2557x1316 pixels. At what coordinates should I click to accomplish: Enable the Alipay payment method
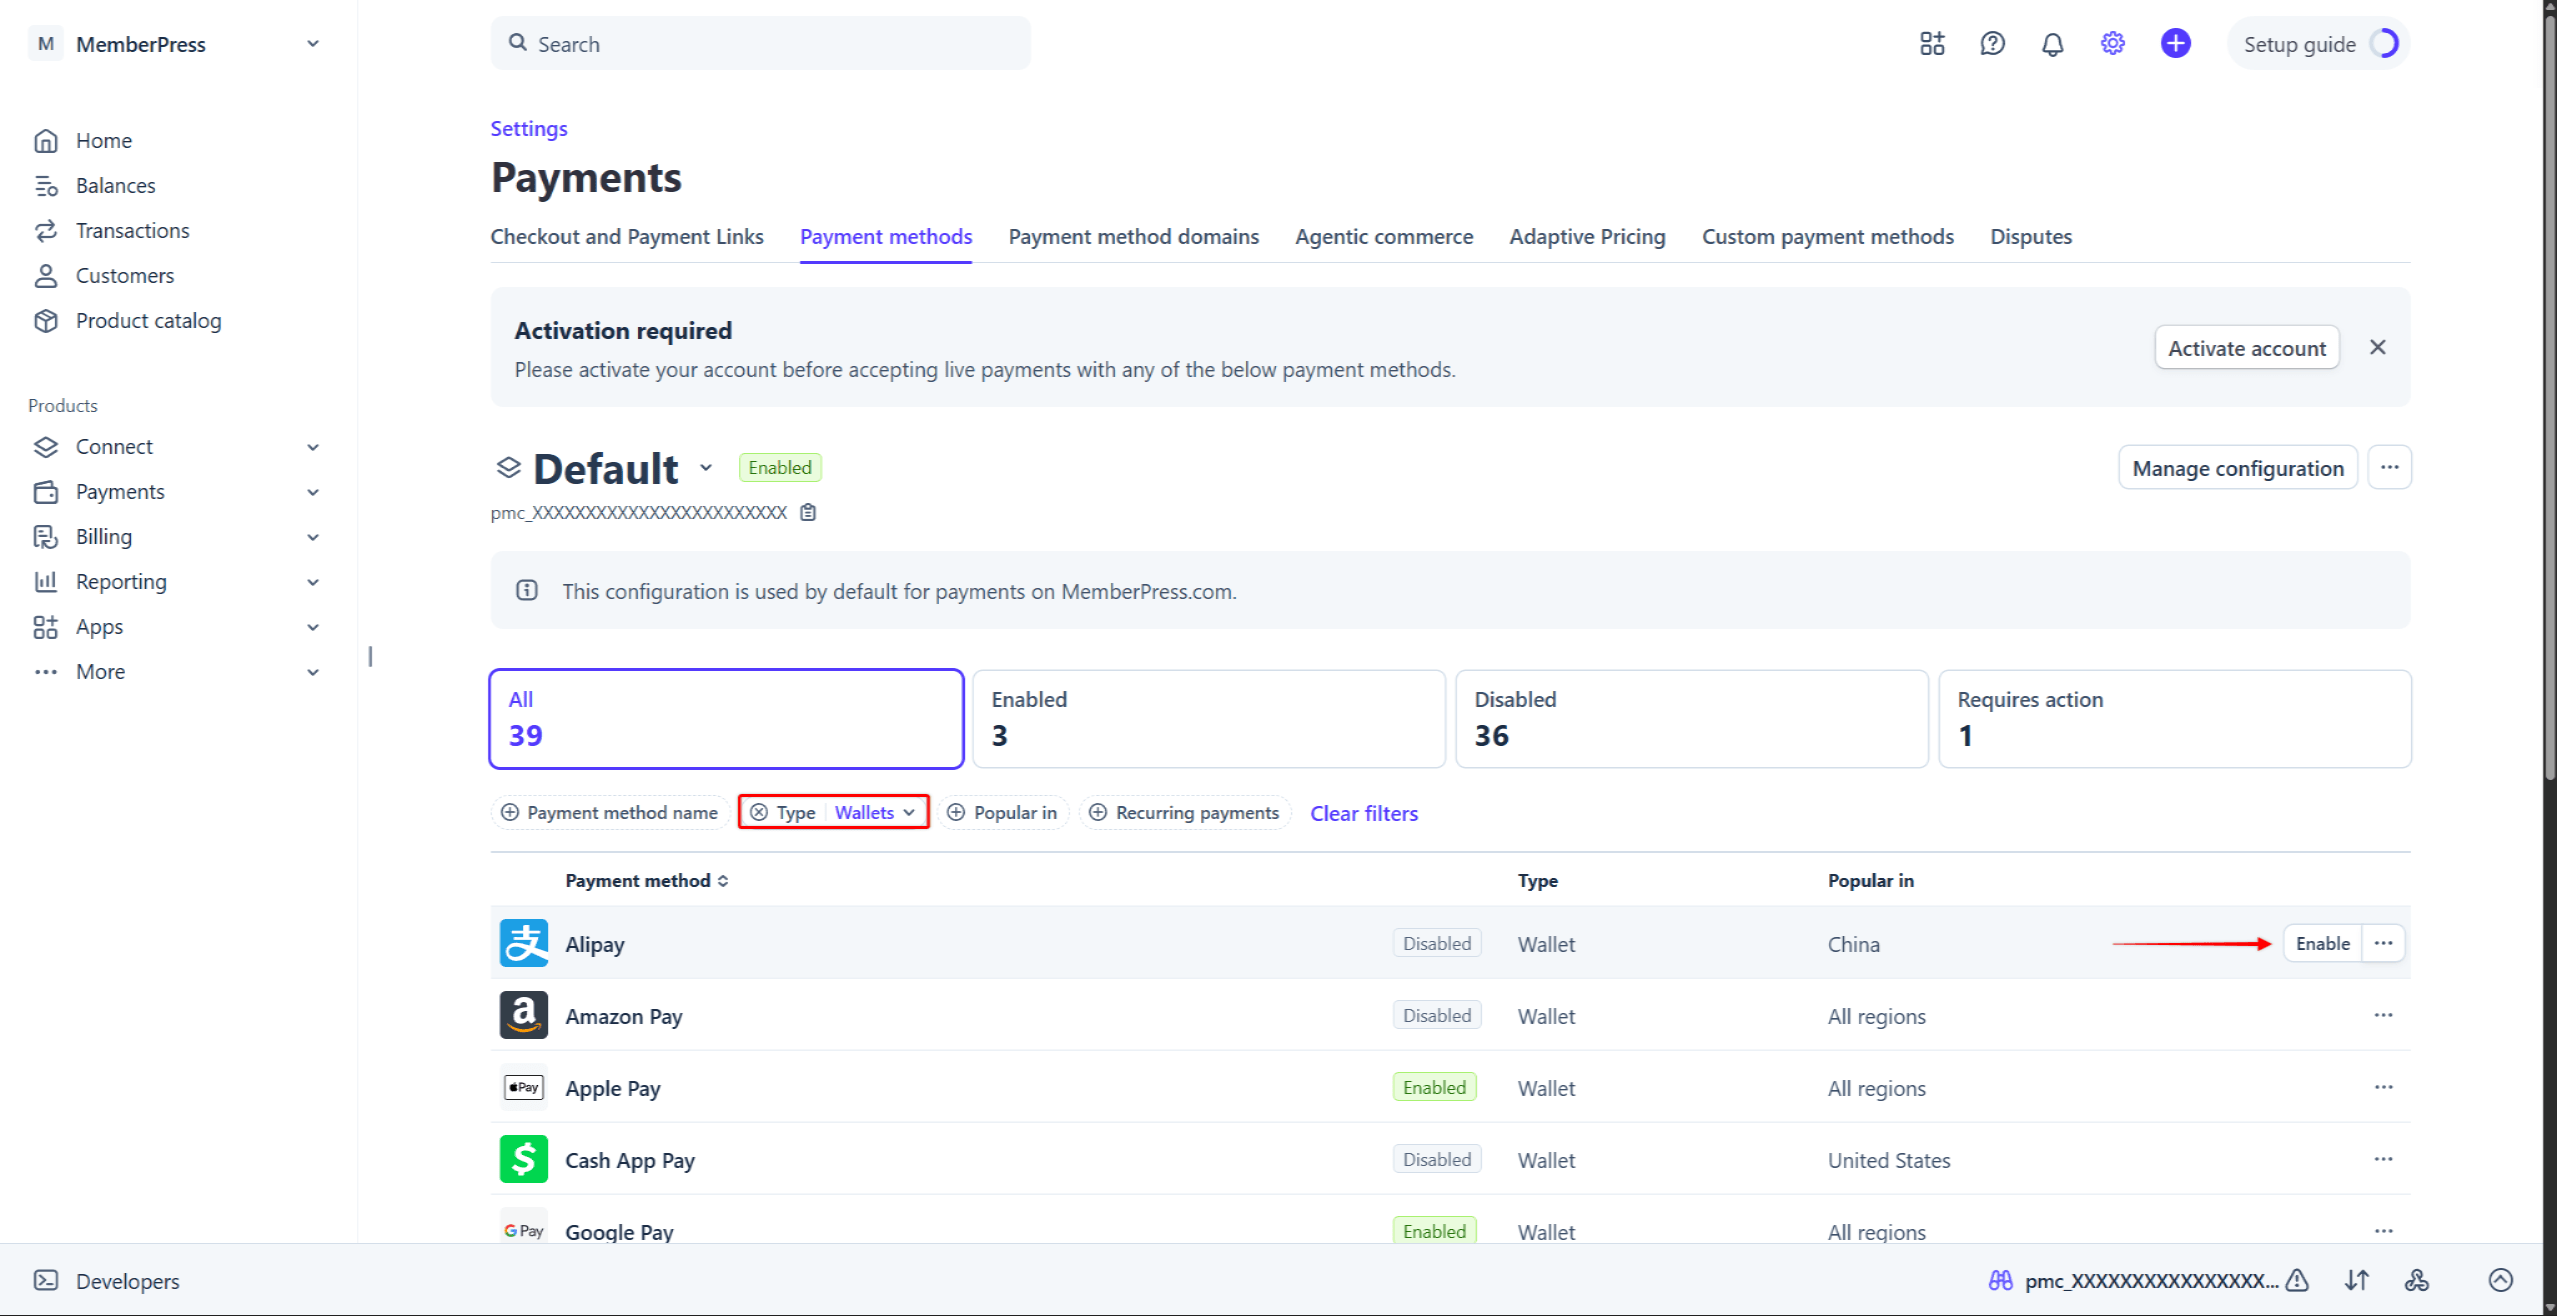tap(2322, 943)
